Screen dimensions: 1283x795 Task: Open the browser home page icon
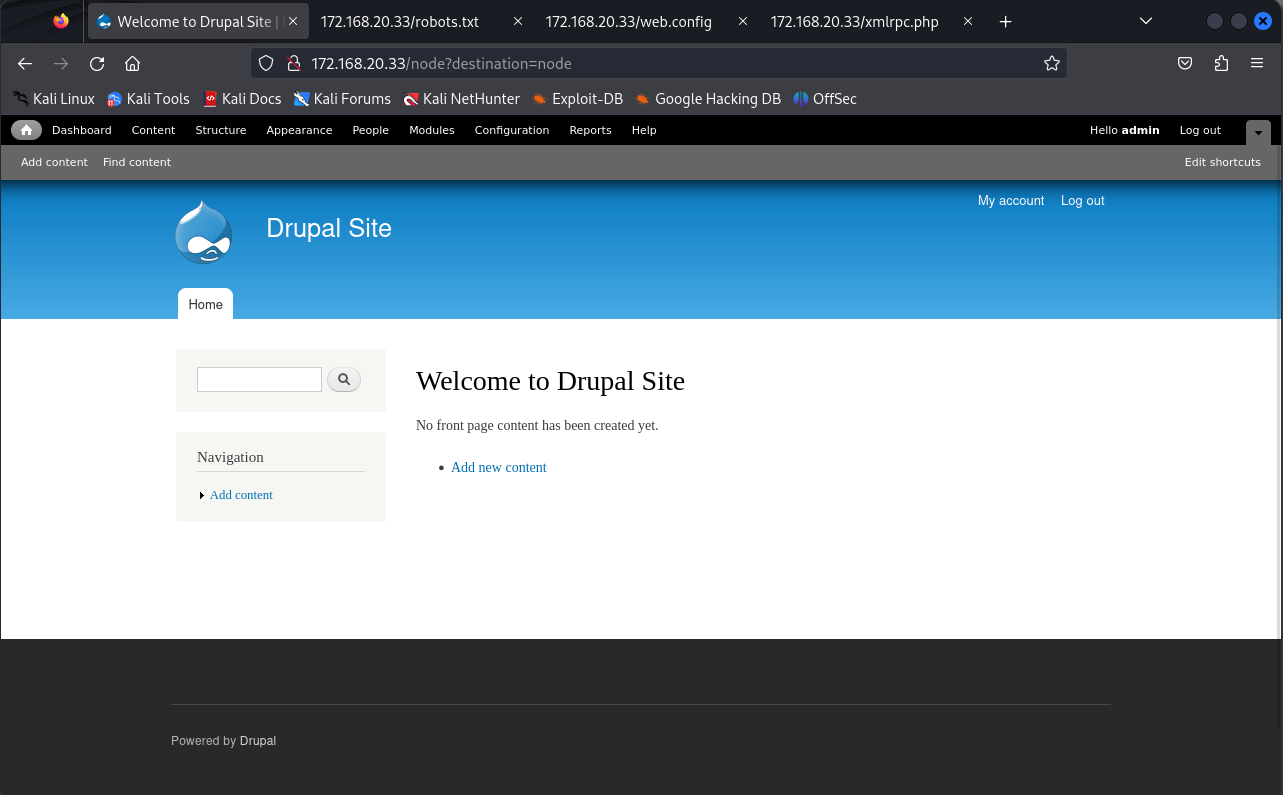[x=132, y=63]
